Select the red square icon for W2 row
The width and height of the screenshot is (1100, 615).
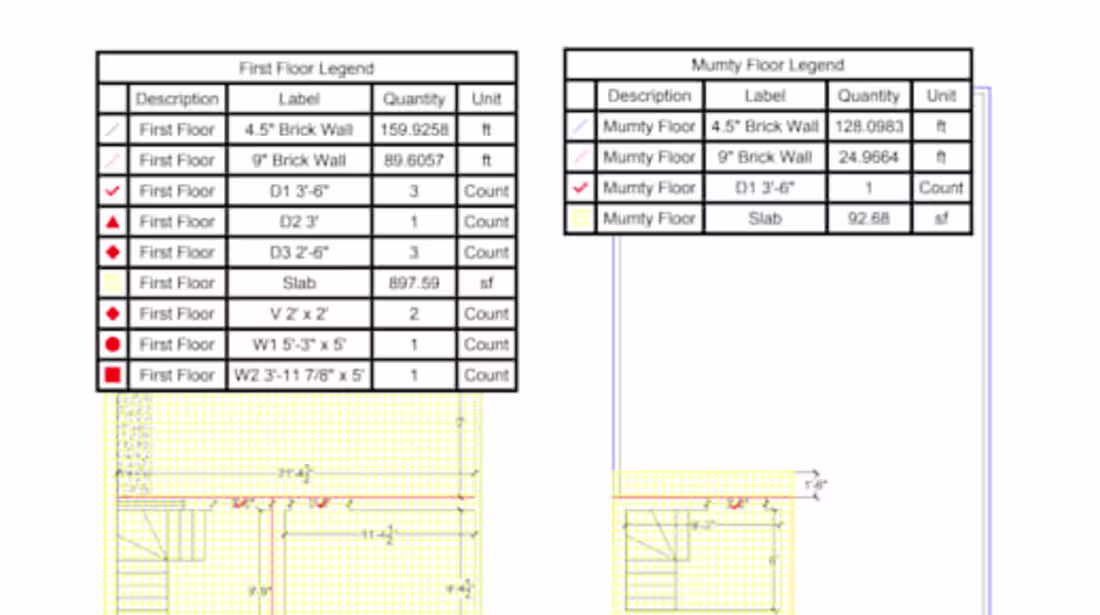click(113, 375)
